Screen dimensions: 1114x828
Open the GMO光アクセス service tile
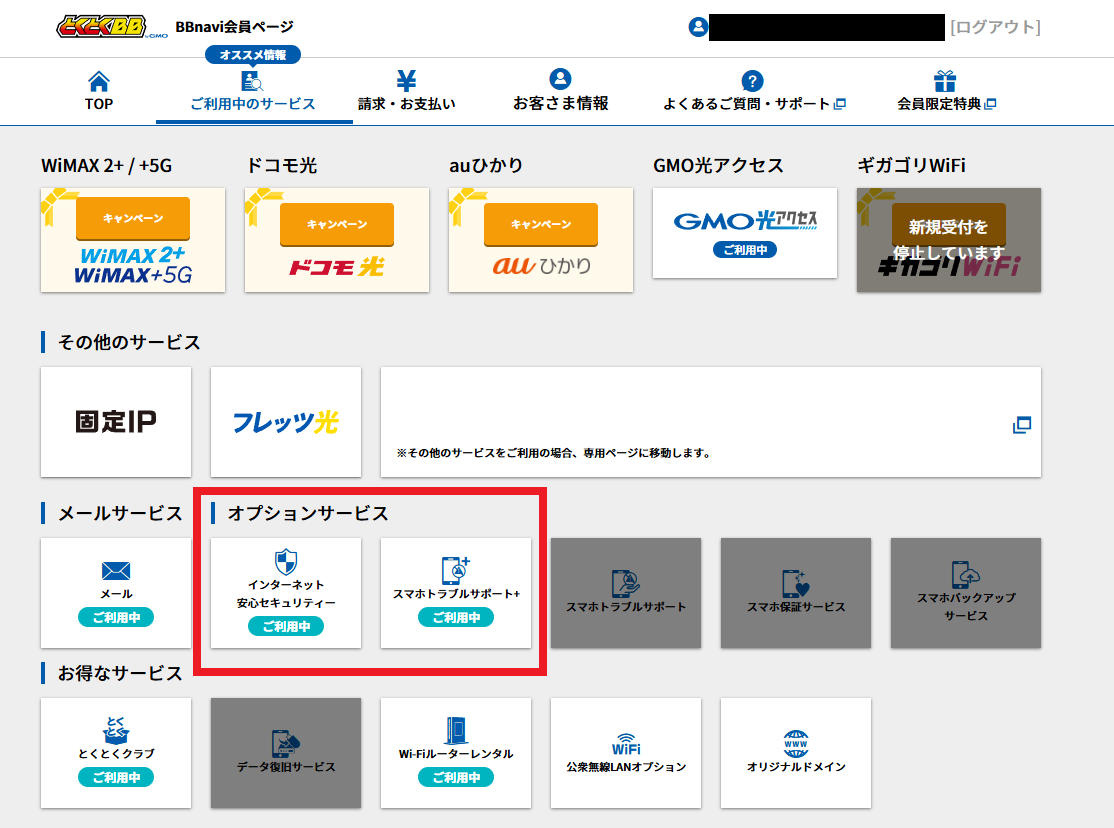coord(745,233)
